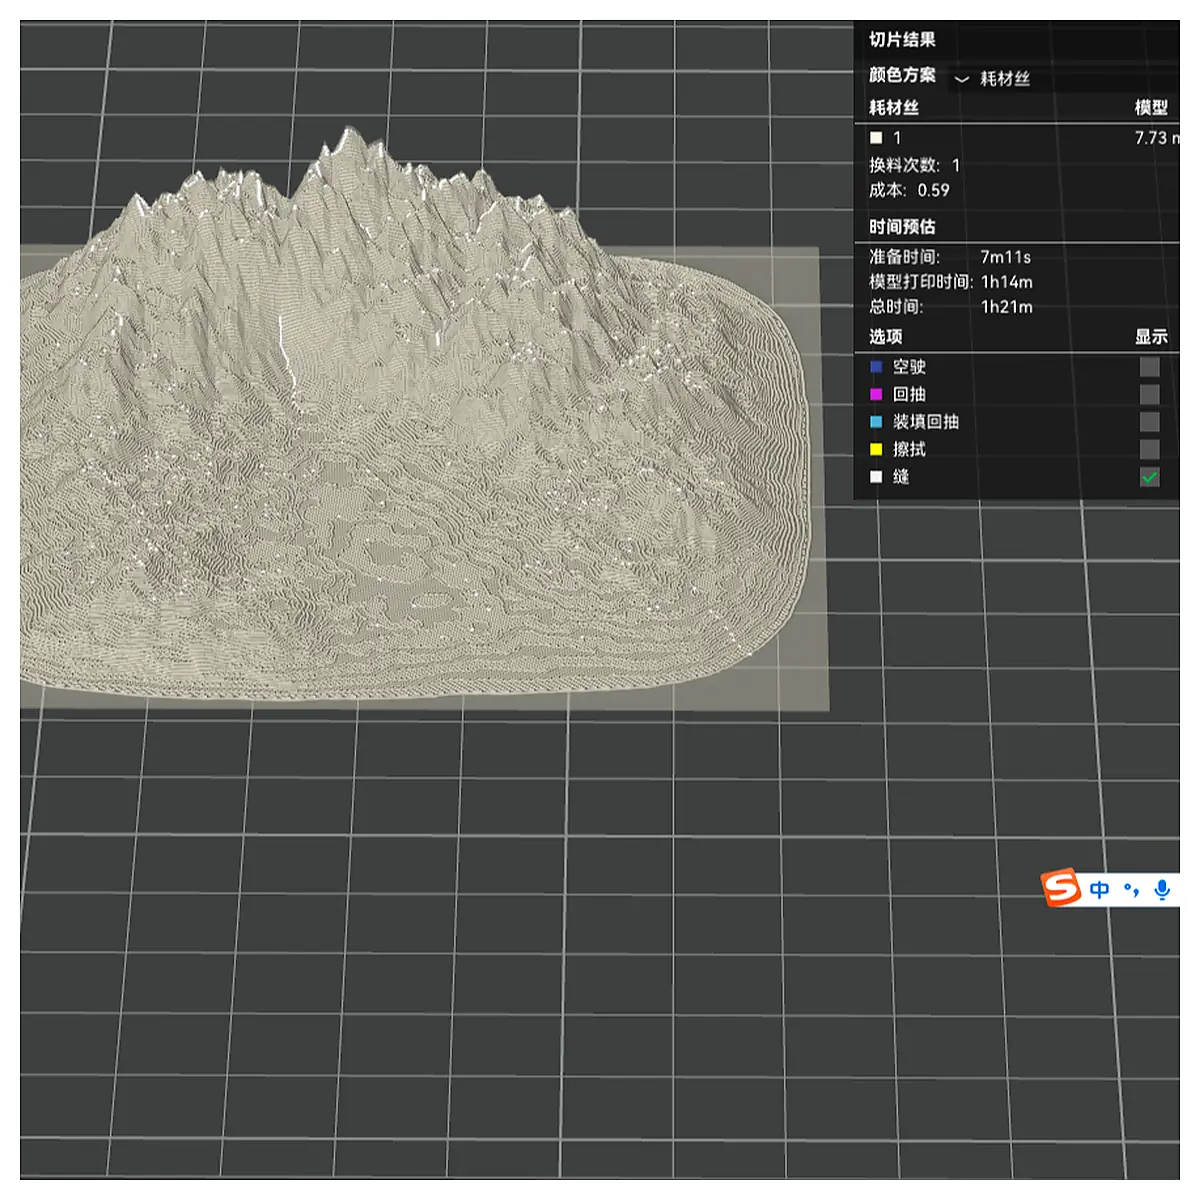The width and height of the screenshot is (1200, 1200).
Task: Click the yellow 擦拭 wipe color square
Action: pos(876,449)
